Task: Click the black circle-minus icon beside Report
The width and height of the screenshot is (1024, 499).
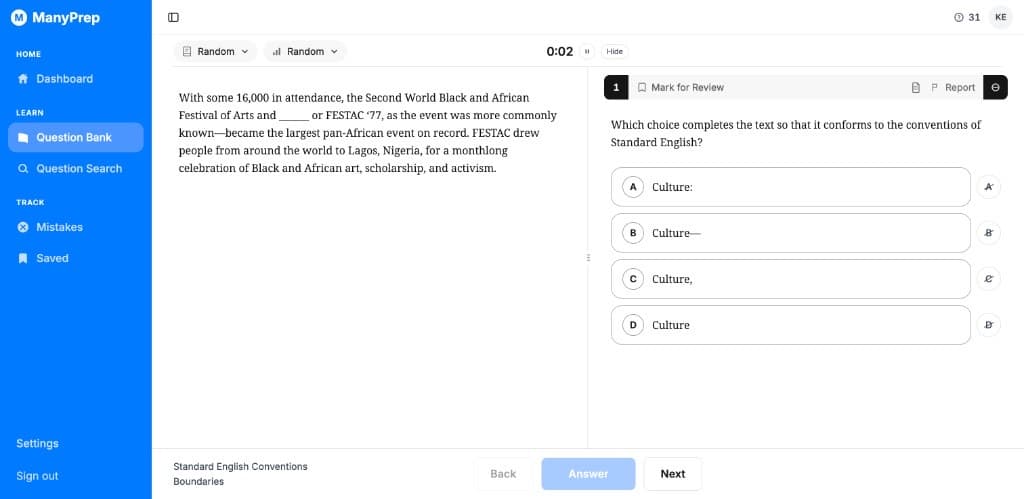Action: (x=995, y=88)
